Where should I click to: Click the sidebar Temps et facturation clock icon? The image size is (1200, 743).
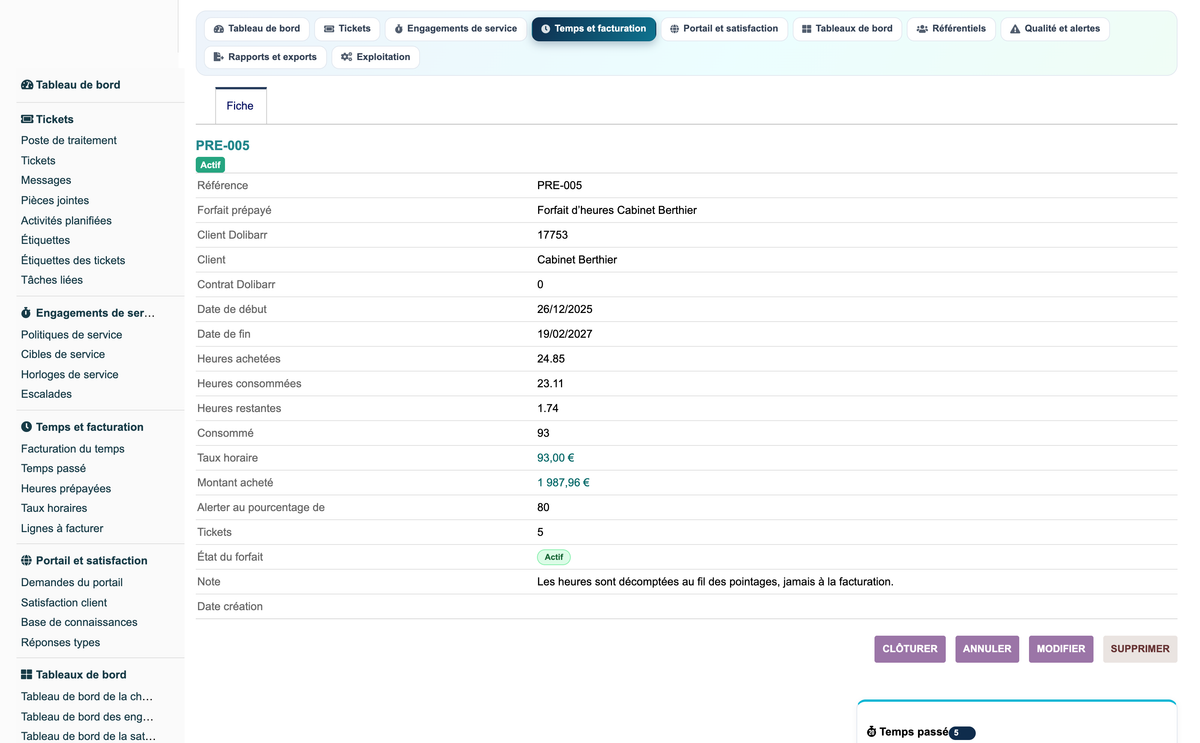(26, 427)
